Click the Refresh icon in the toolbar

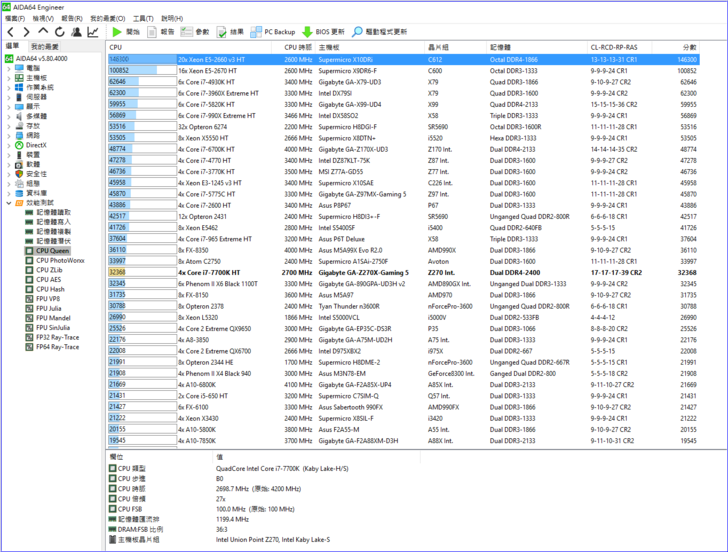click(x=57, y=32)
